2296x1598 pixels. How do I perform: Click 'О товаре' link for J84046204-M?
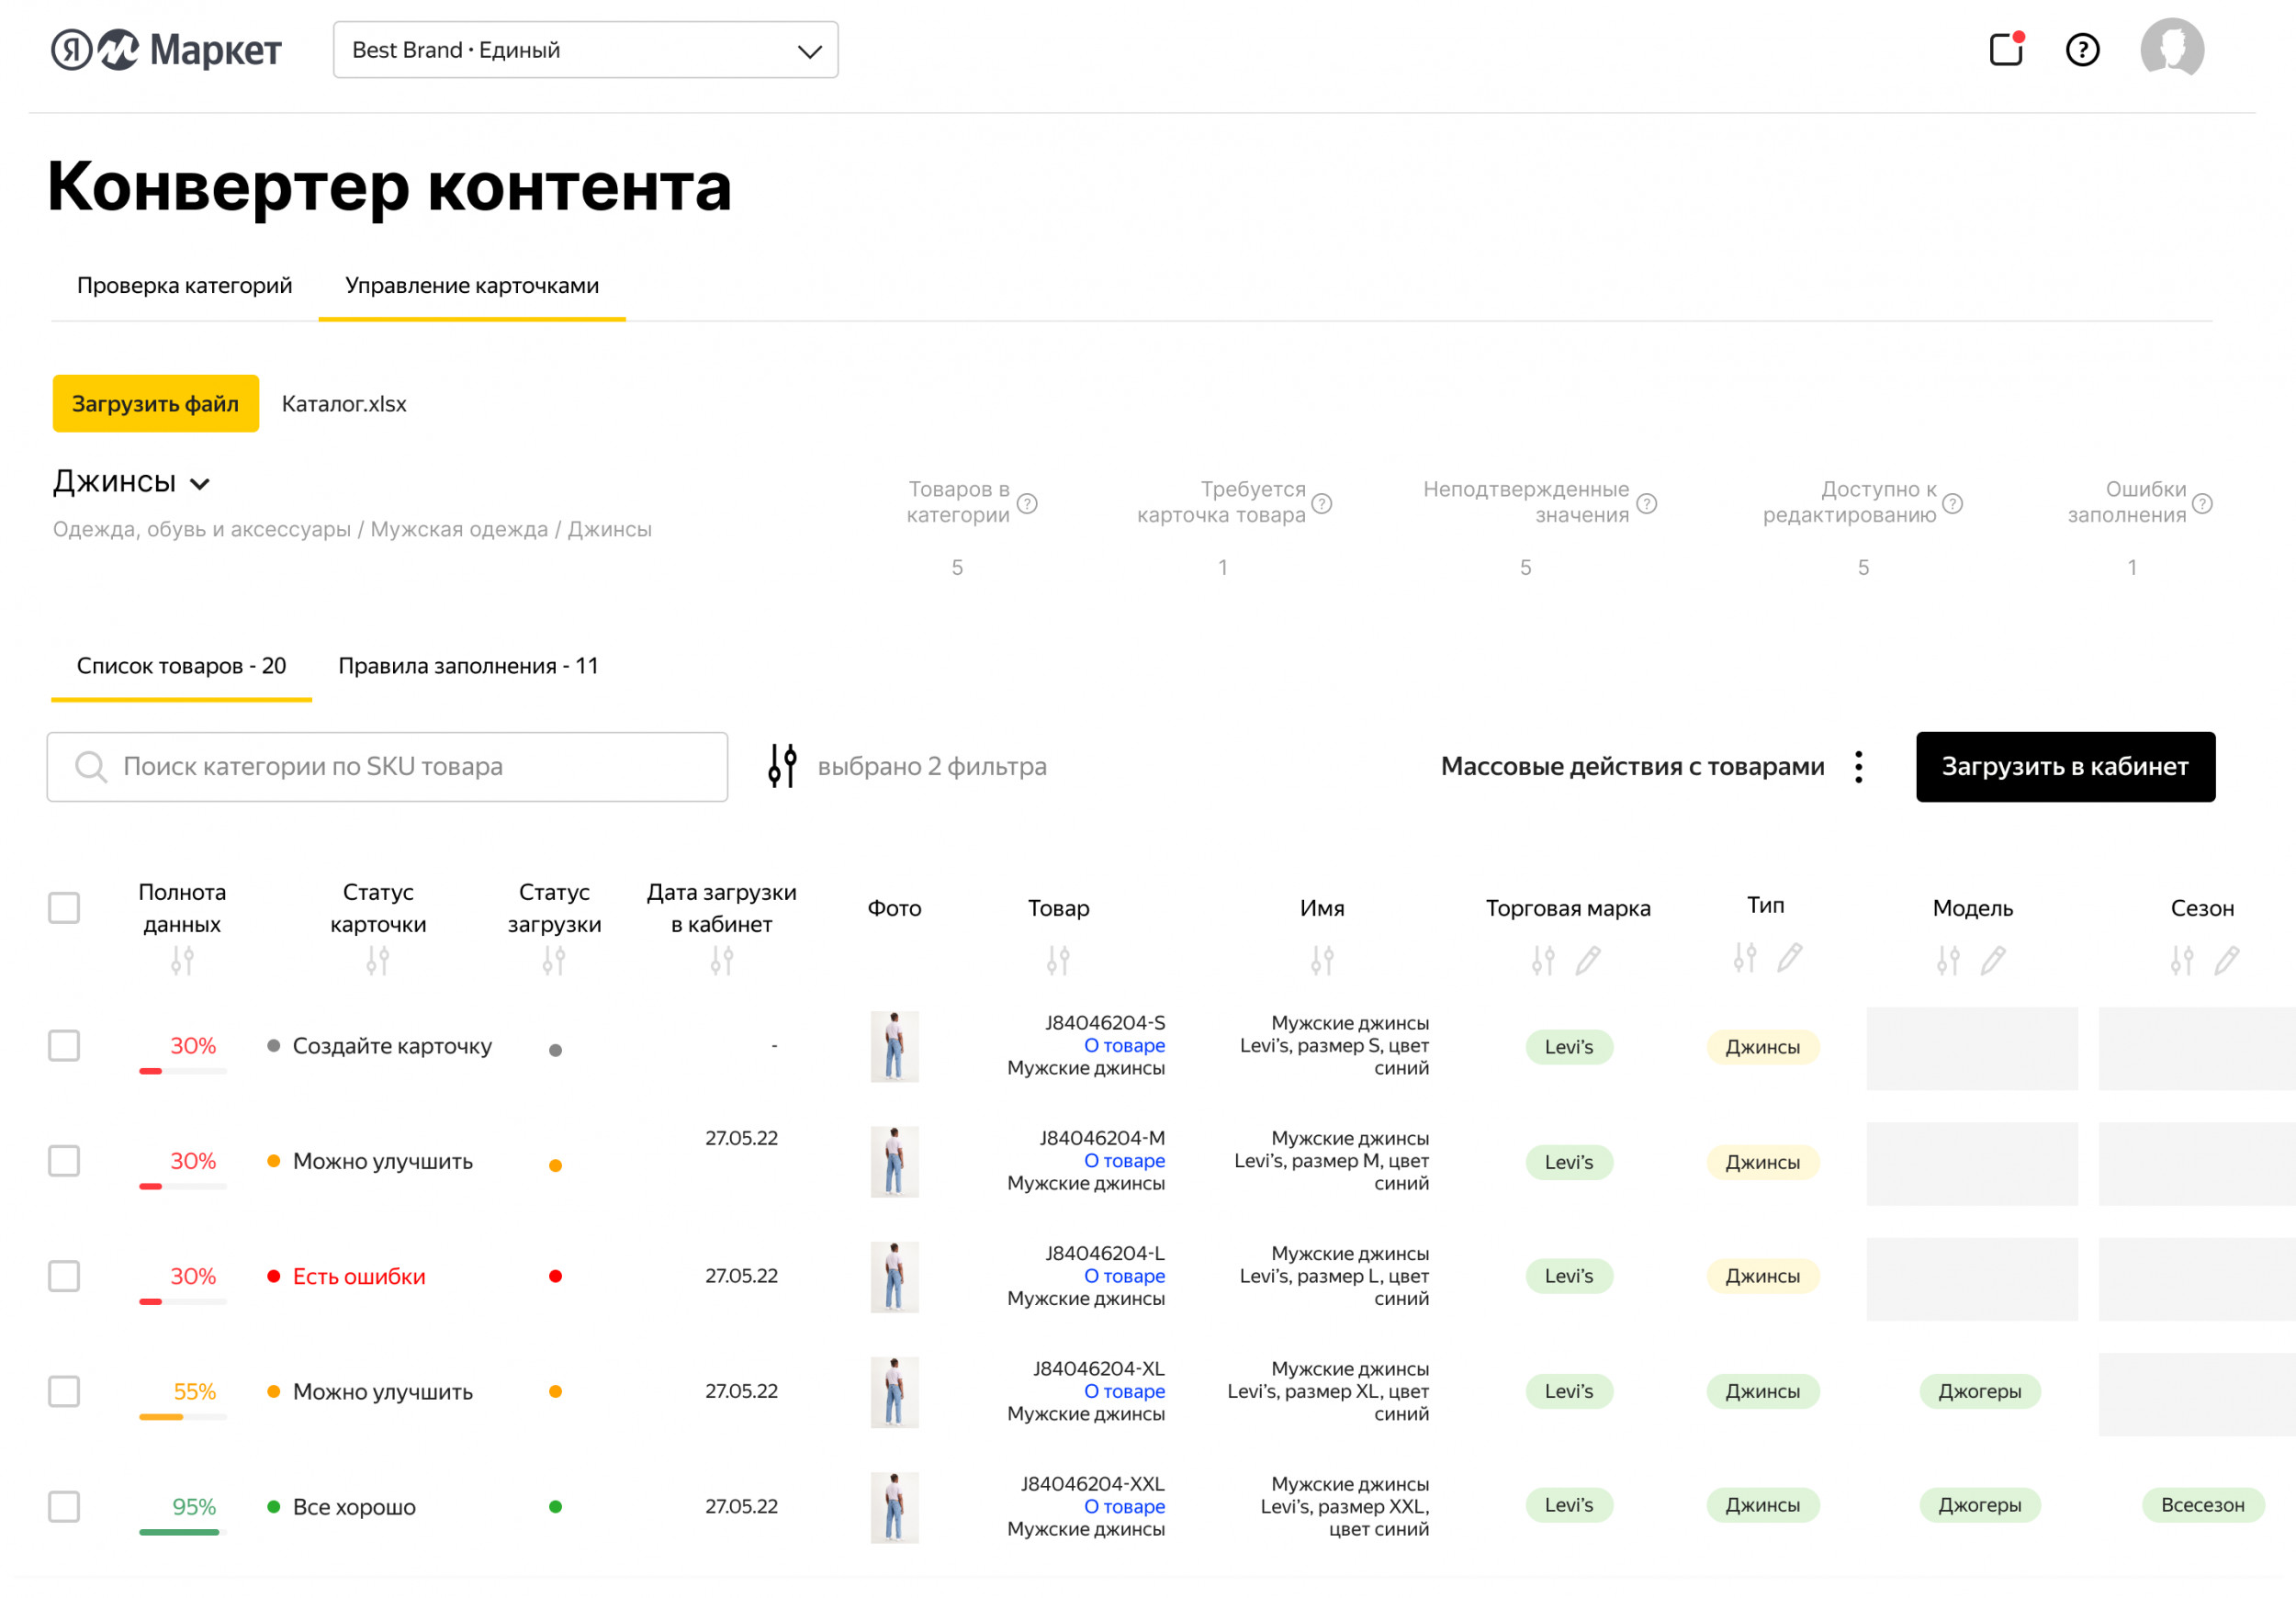click(1124, 1161)
